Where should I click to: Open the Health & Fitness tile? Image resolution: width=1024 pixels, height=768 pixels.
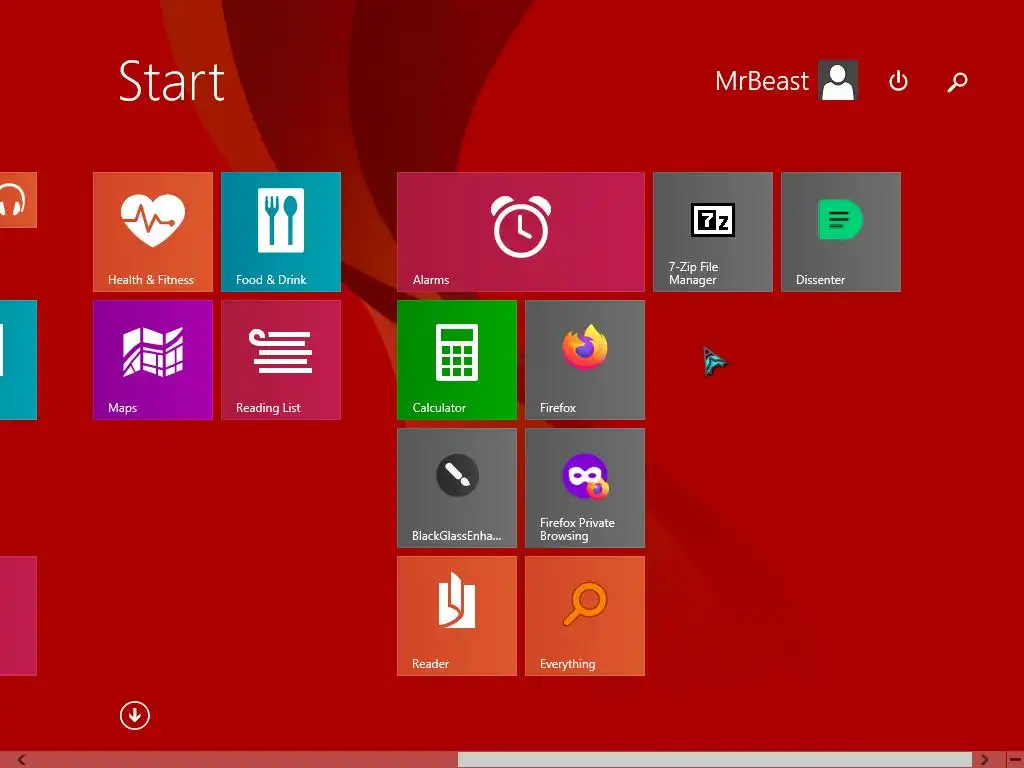coord(153,232)
